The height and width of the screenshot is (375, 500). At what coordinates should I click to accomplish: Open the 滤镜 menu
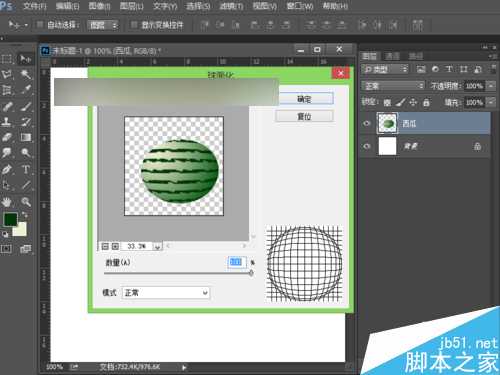(x=231, y=6)
